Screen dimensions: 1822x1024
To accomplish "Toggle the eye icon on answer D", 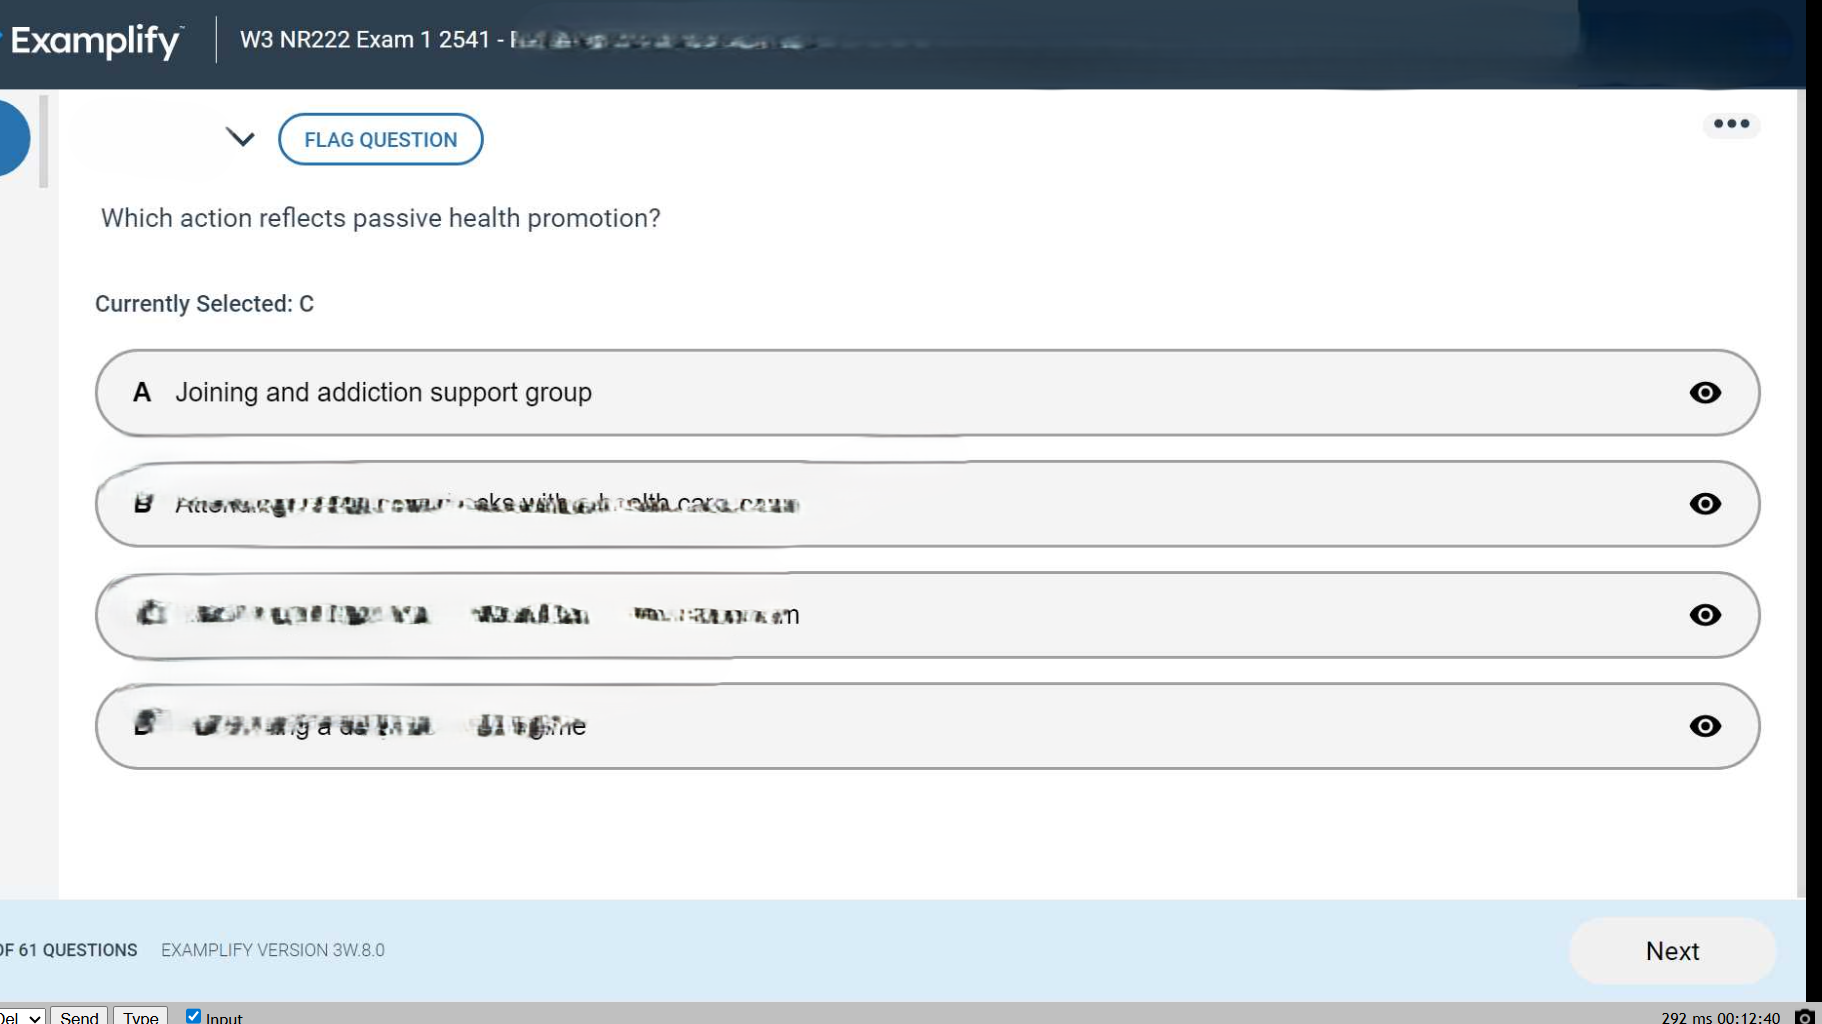I will click(x=1704, y=726).
